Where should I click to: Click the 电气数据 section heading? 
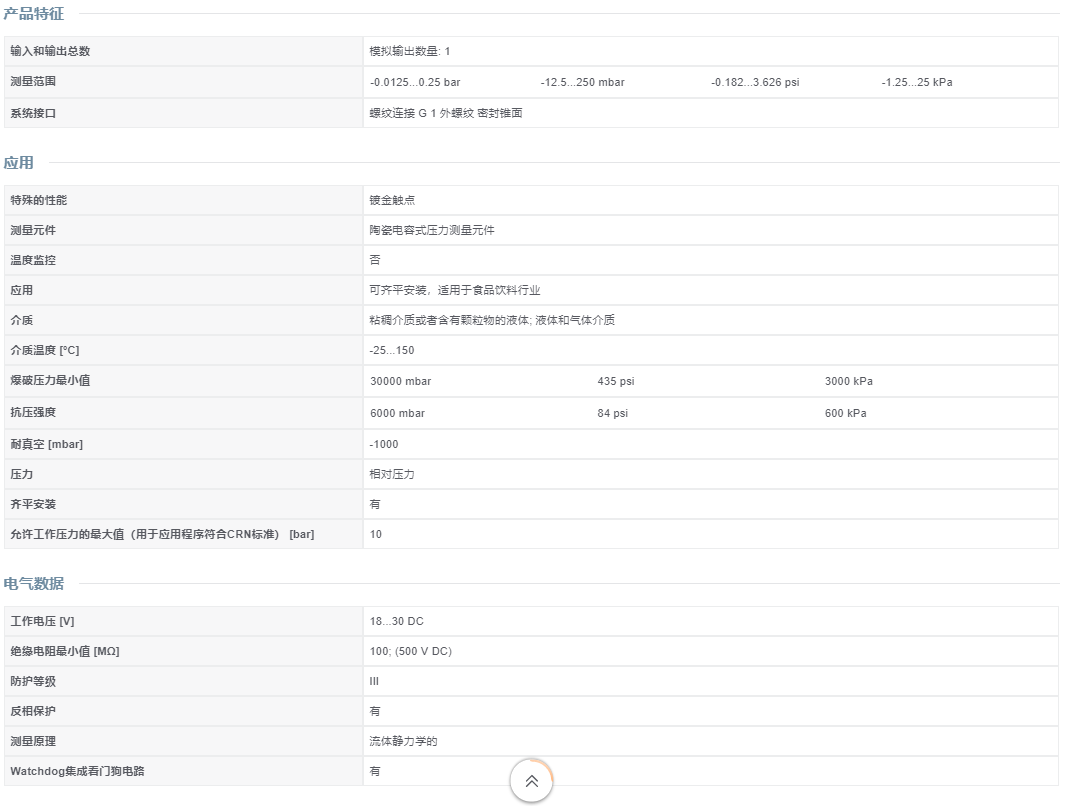click(x=34, y=583)
